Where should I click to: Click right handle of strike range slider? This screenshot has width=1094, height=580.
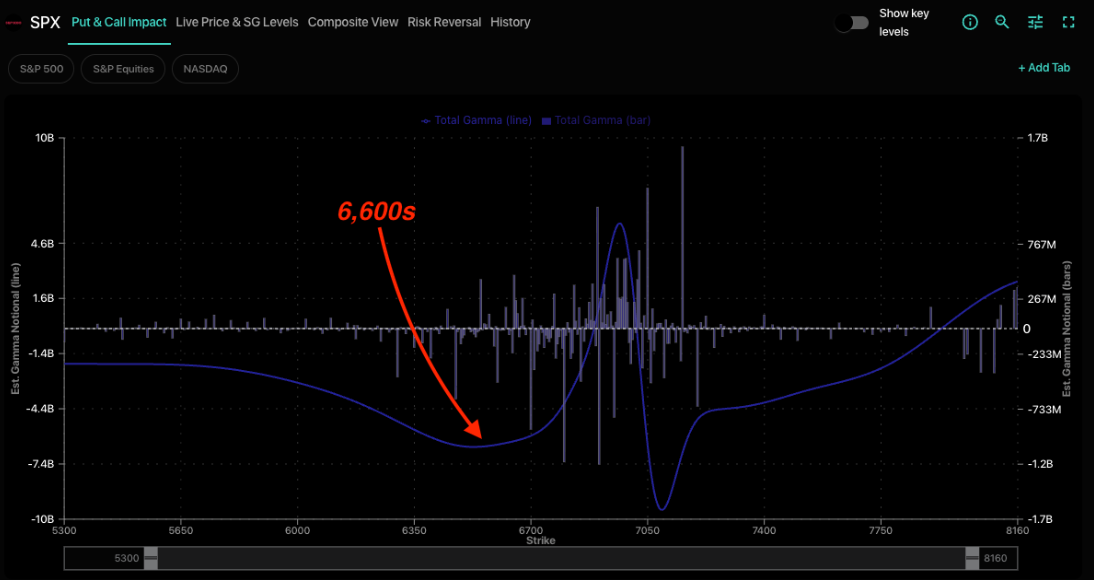point(973,559)
